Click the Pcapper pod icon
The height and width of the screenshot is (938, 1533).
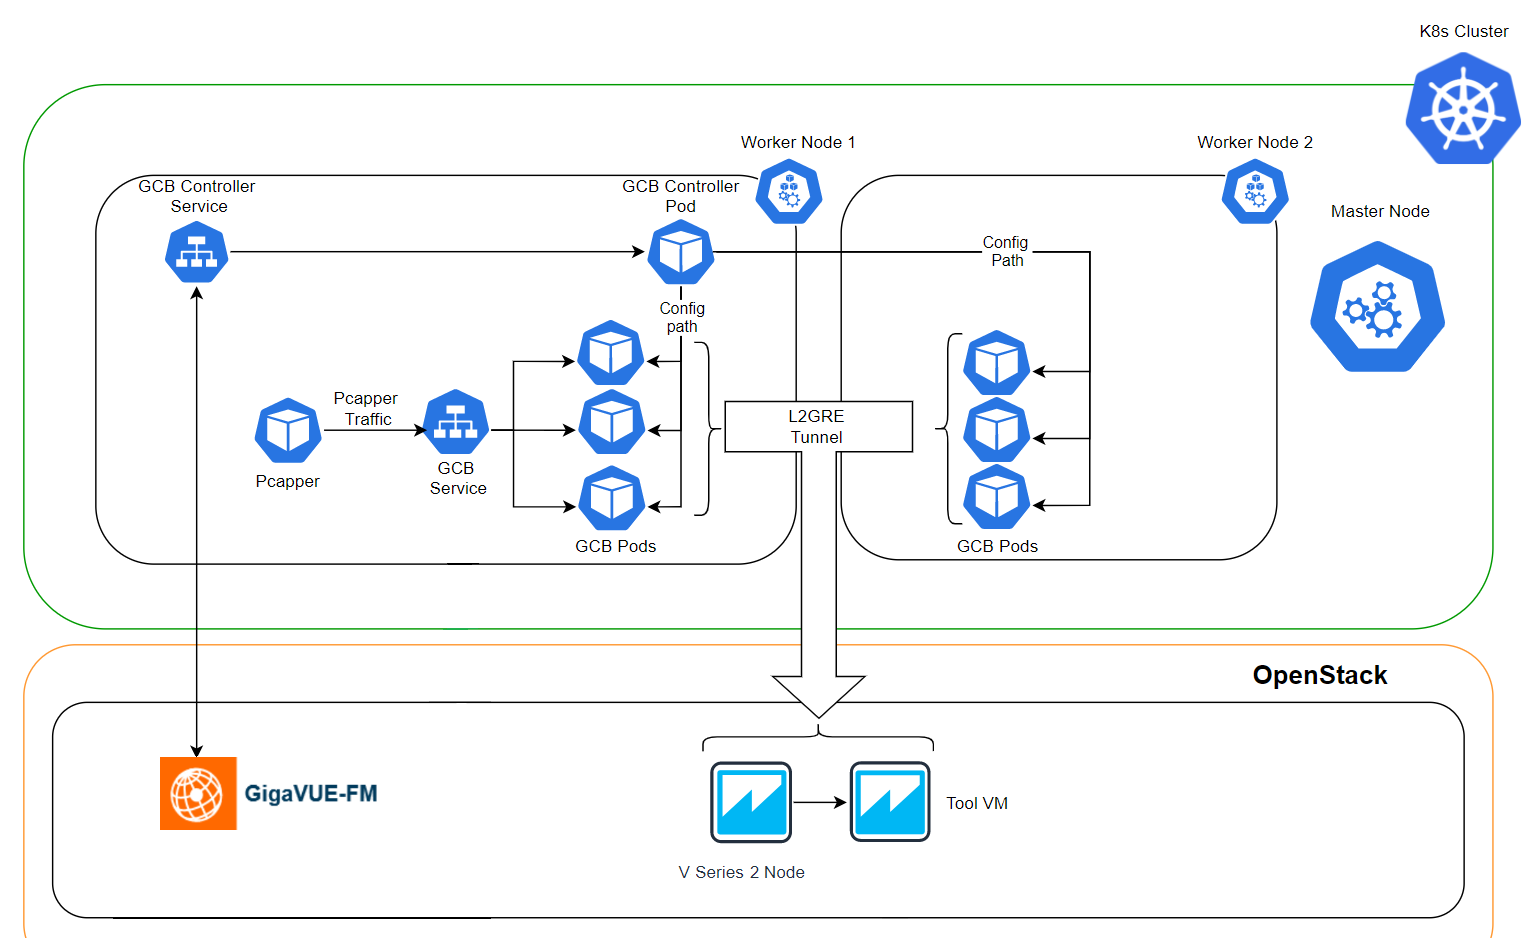coord(288,430)
